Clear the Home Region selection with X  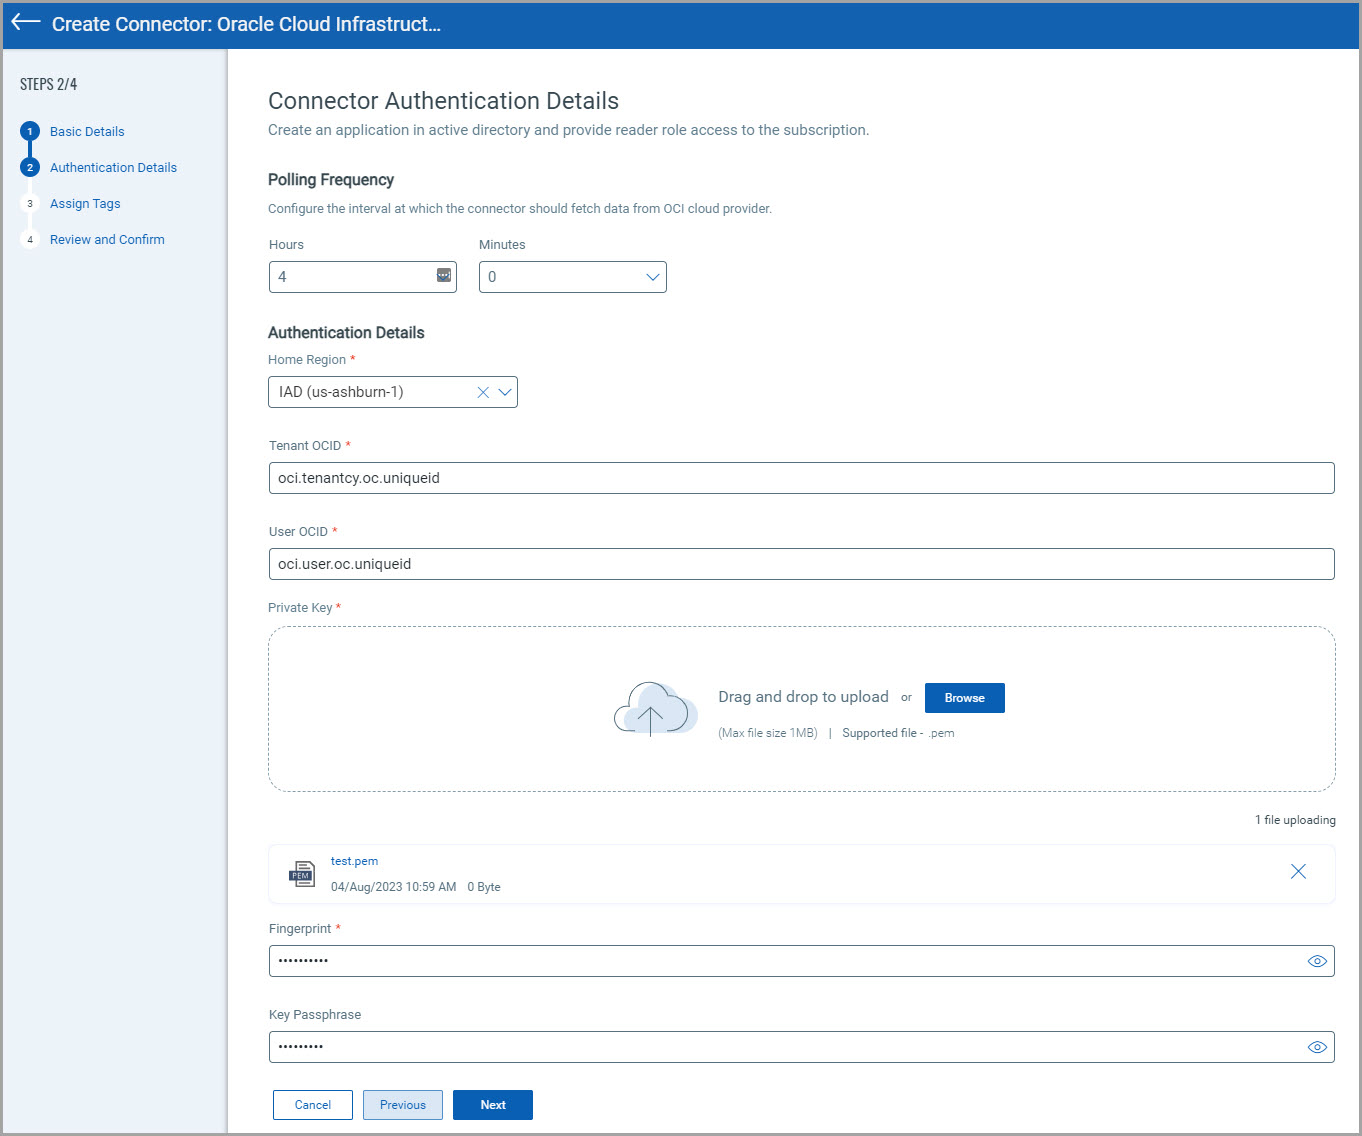tap(483, 392)
